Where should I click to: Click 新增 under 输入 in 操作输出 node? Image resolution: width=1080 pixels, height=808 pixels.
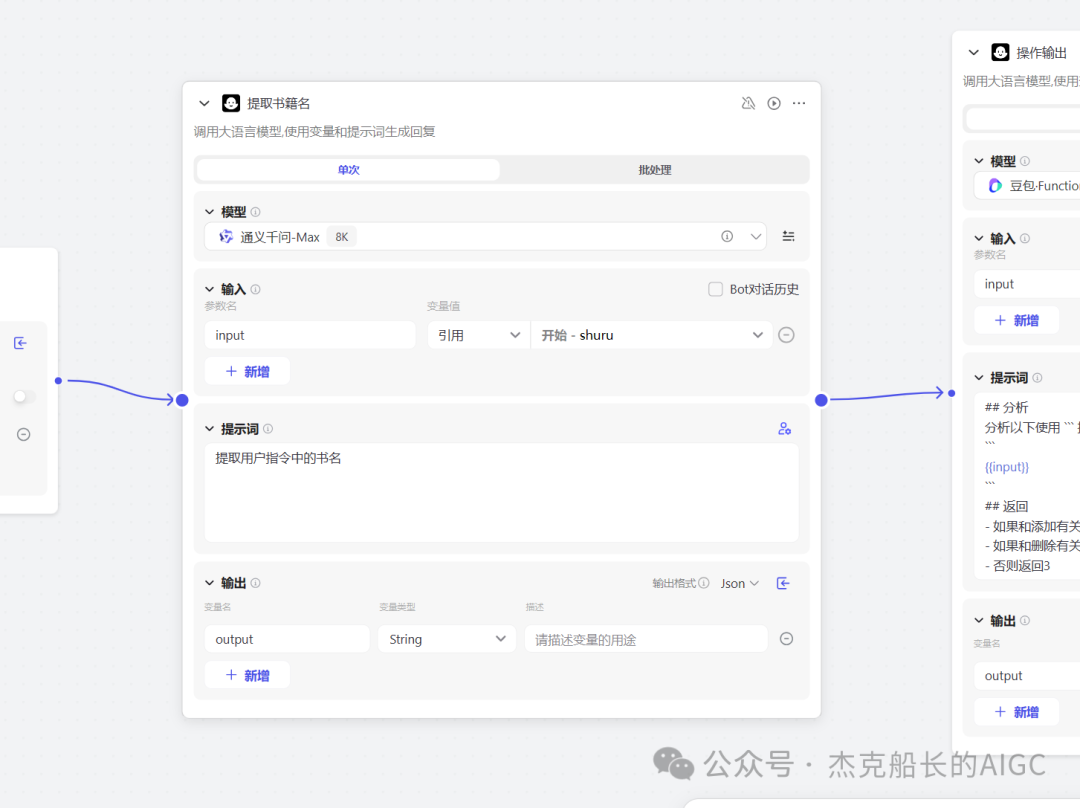(1017, 320)
